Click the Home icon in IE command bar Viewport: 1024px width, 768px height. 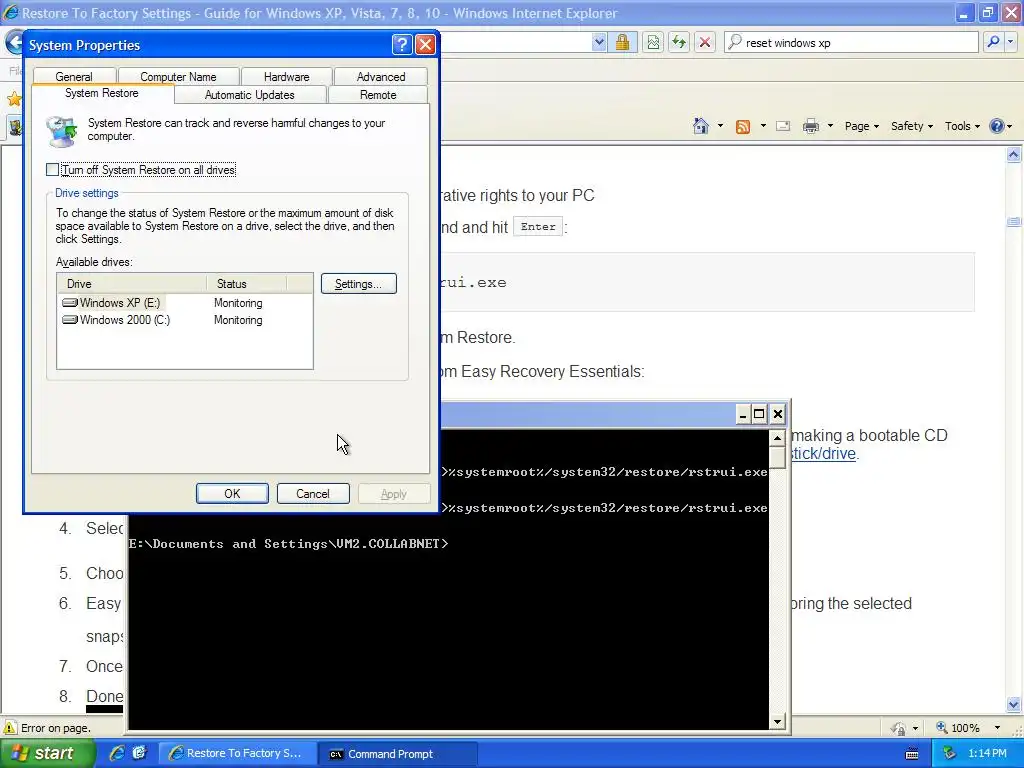pyautogui.click(x=701, y=126)
